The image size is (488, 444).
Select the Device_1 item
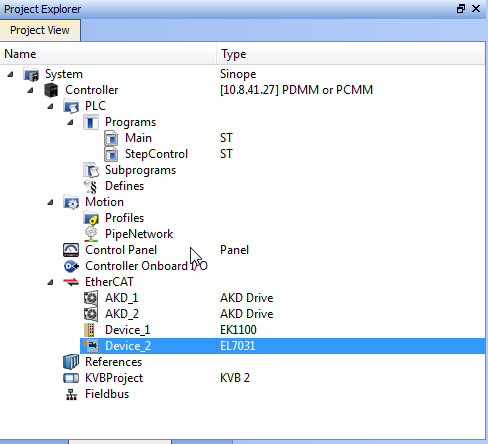pos(128,330)
